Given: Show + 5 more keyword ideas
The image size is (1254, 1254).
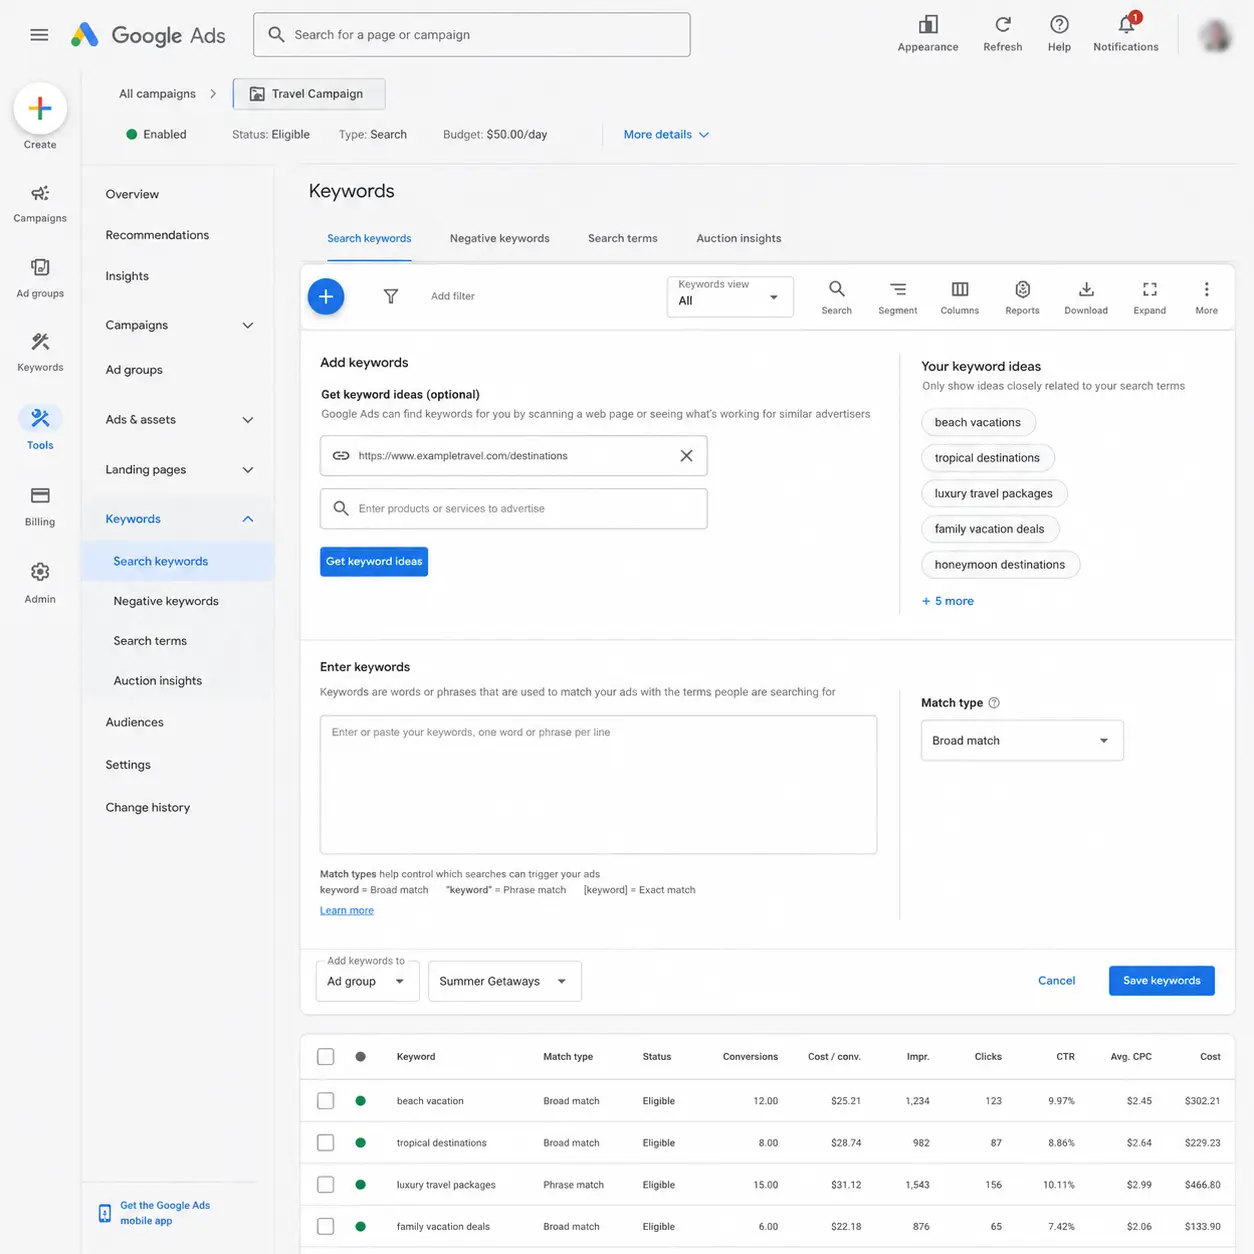Looking at the screenshot, I should (x=948, y=601).
